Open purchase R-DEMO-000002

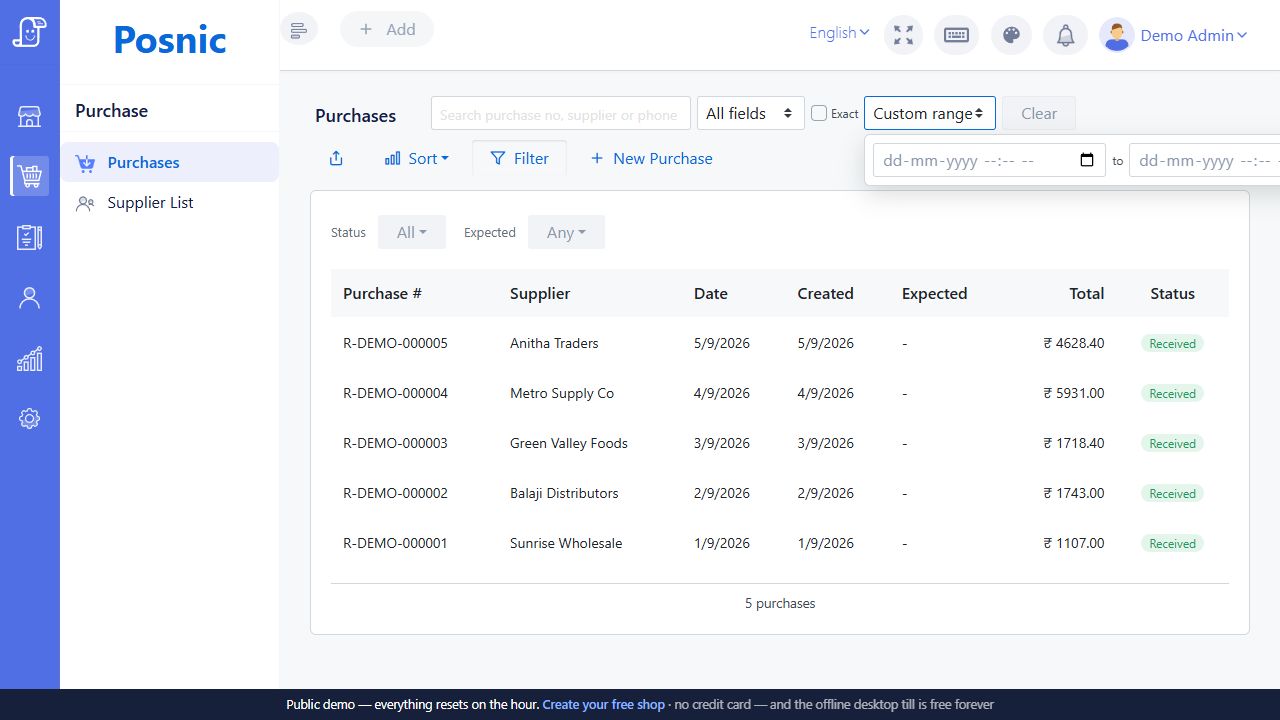(x=395, y=493)
